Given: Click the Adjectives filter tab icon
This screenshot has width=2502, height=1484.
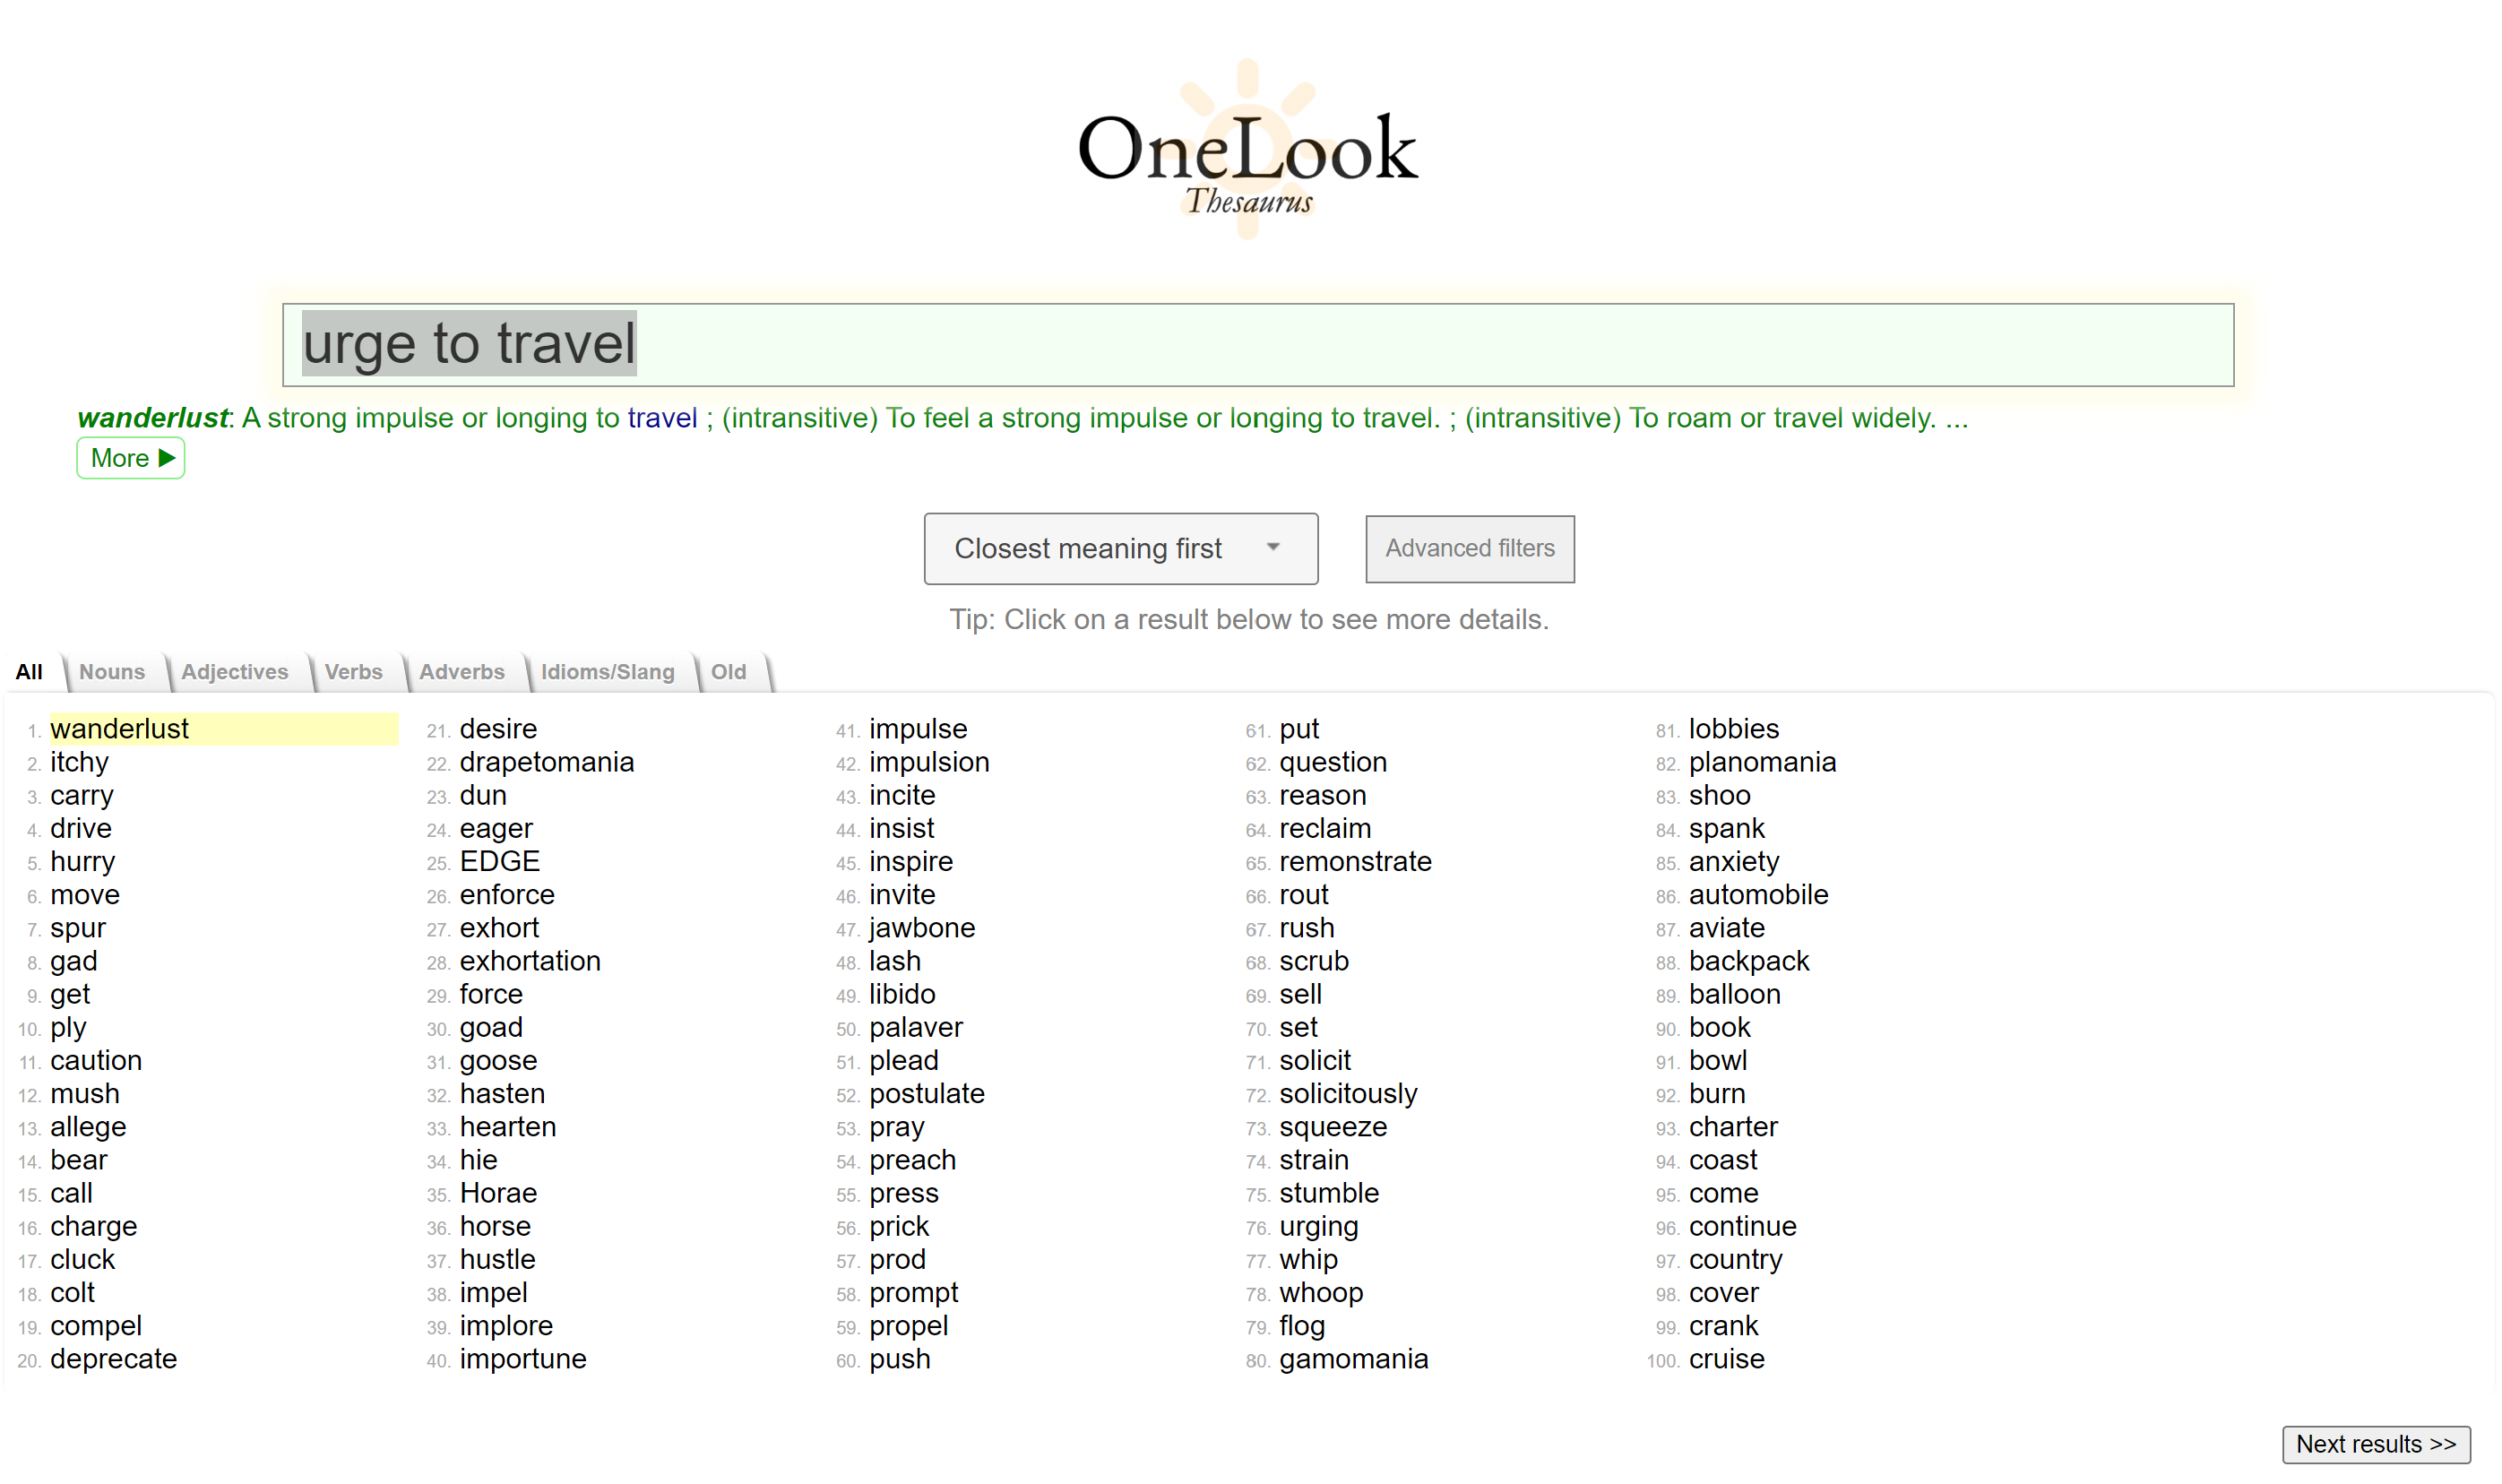Looking at the screenshot, I should pos(233,671).
